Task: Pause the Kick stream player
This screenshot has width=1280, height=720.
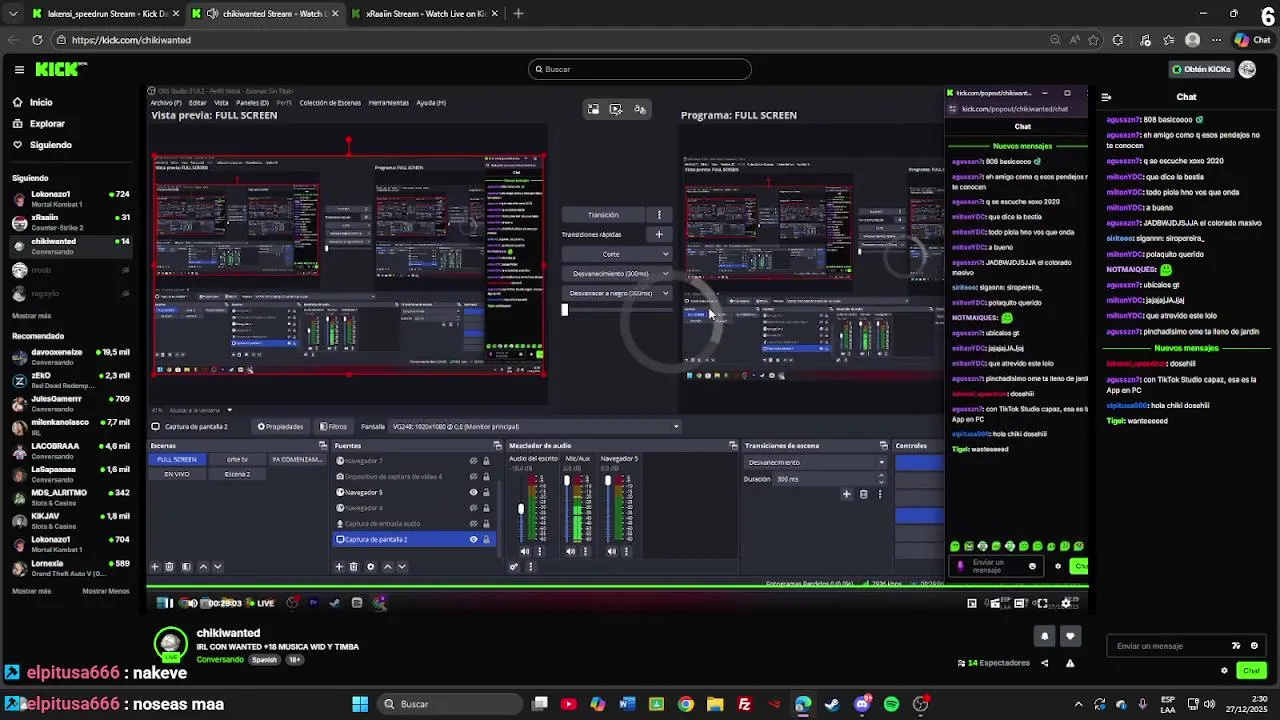Action: tap(167, 603)
